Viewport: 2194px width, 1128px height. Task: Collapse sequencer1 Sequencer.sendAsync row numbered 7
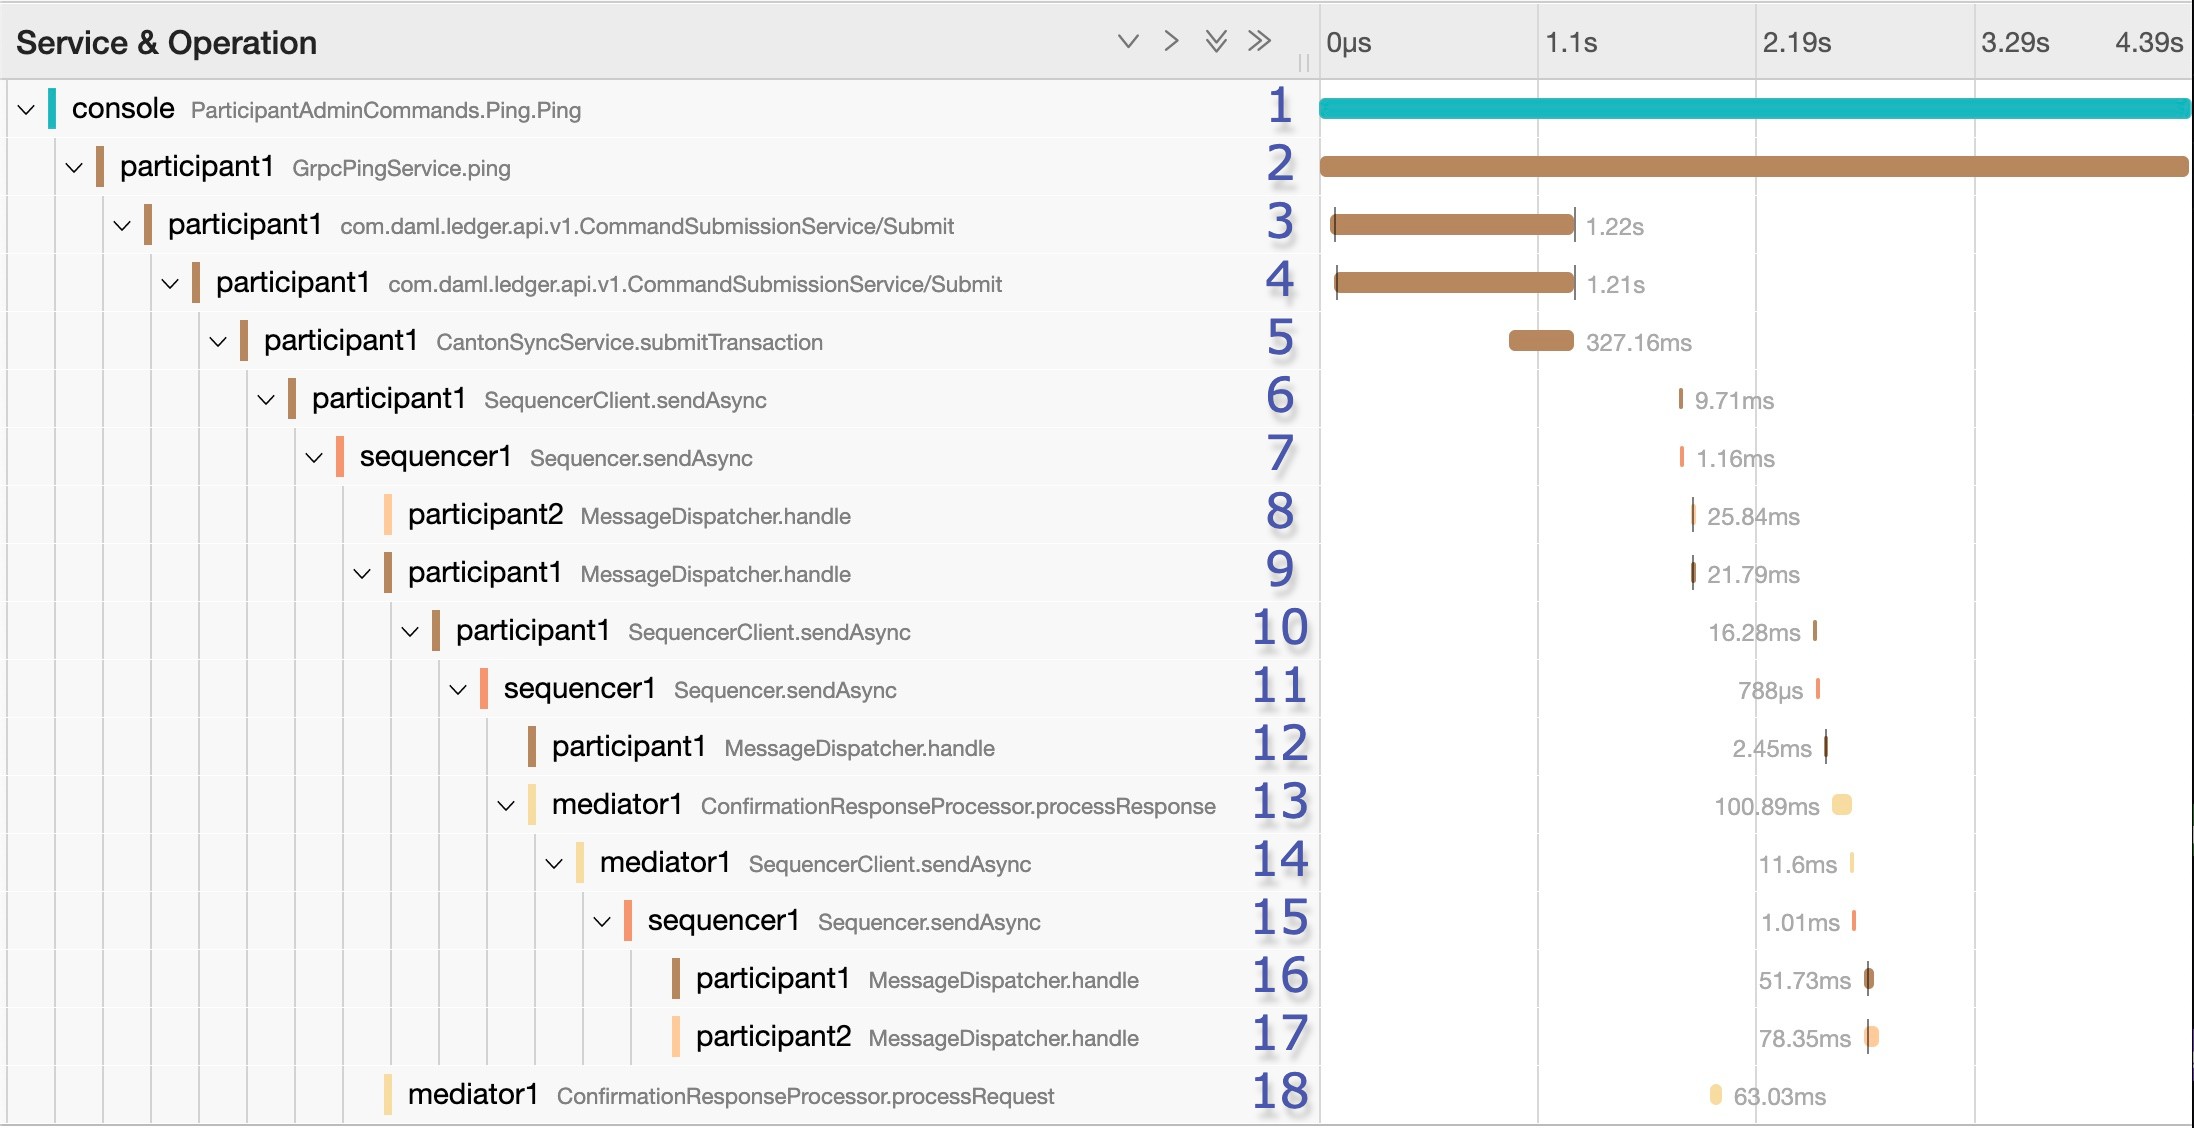click(x=314, y=457)
